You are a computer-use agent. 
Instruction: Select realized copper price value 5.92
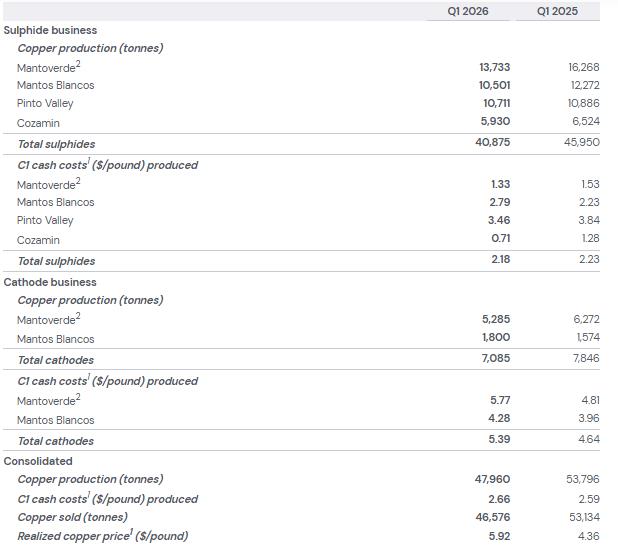pyautogui.click(x=500, y=536)
